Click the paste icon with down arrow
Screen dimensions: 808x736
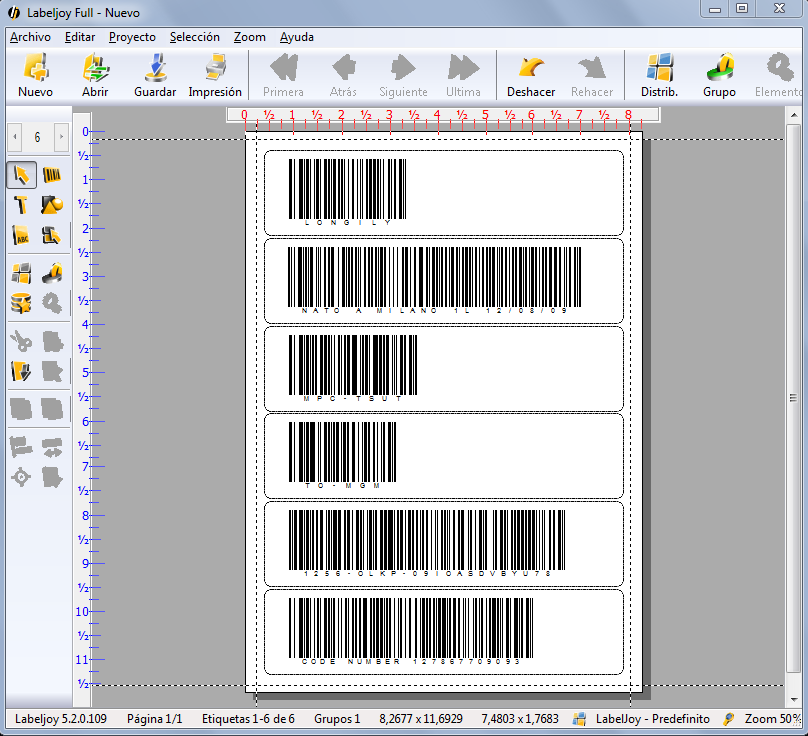coord(22,371)
